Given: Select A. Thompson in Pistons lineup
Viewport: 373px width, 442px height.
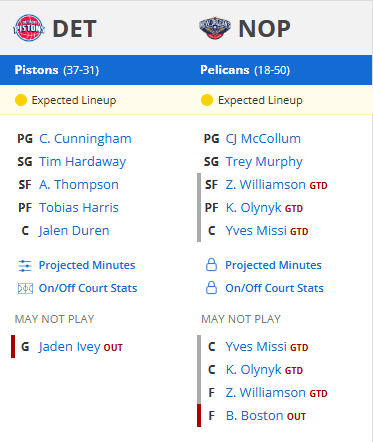Looking at the screenshot, I should pyautogui.click(x=79, y=185).
